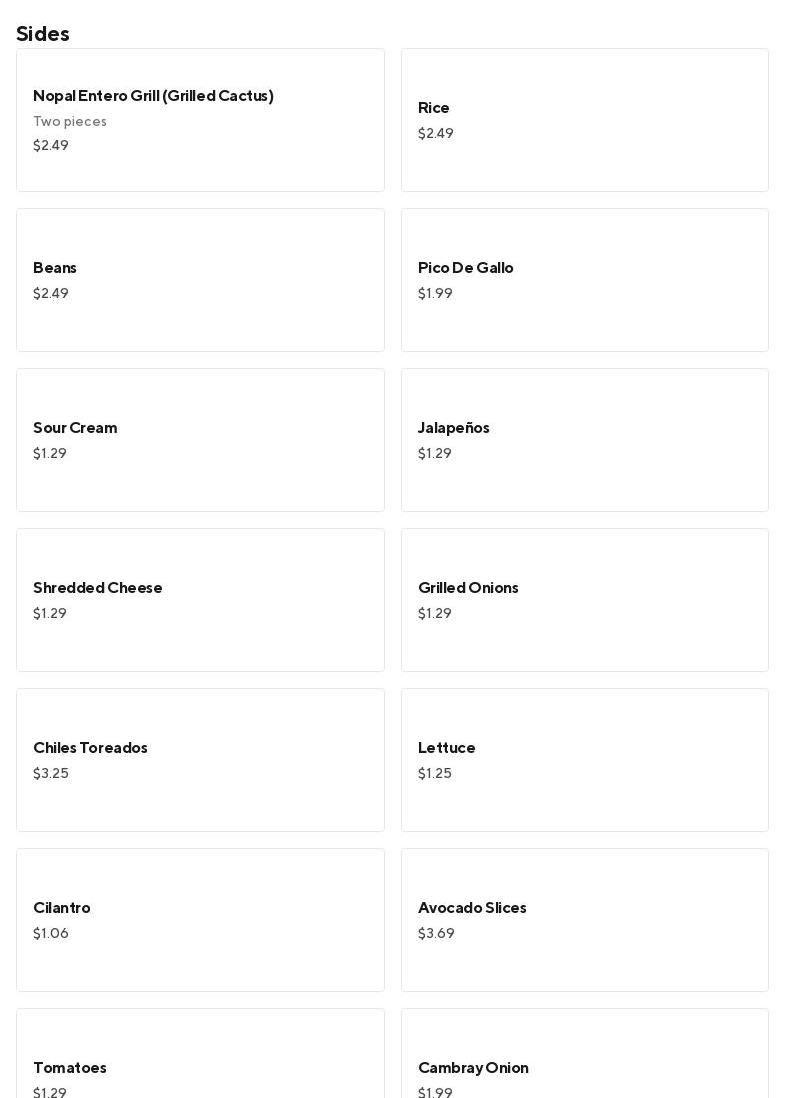Pick the Shredded Cheese side
The height and width of the screenshot is (1098, 785).
pyautogui.click(x=200, y=599)
